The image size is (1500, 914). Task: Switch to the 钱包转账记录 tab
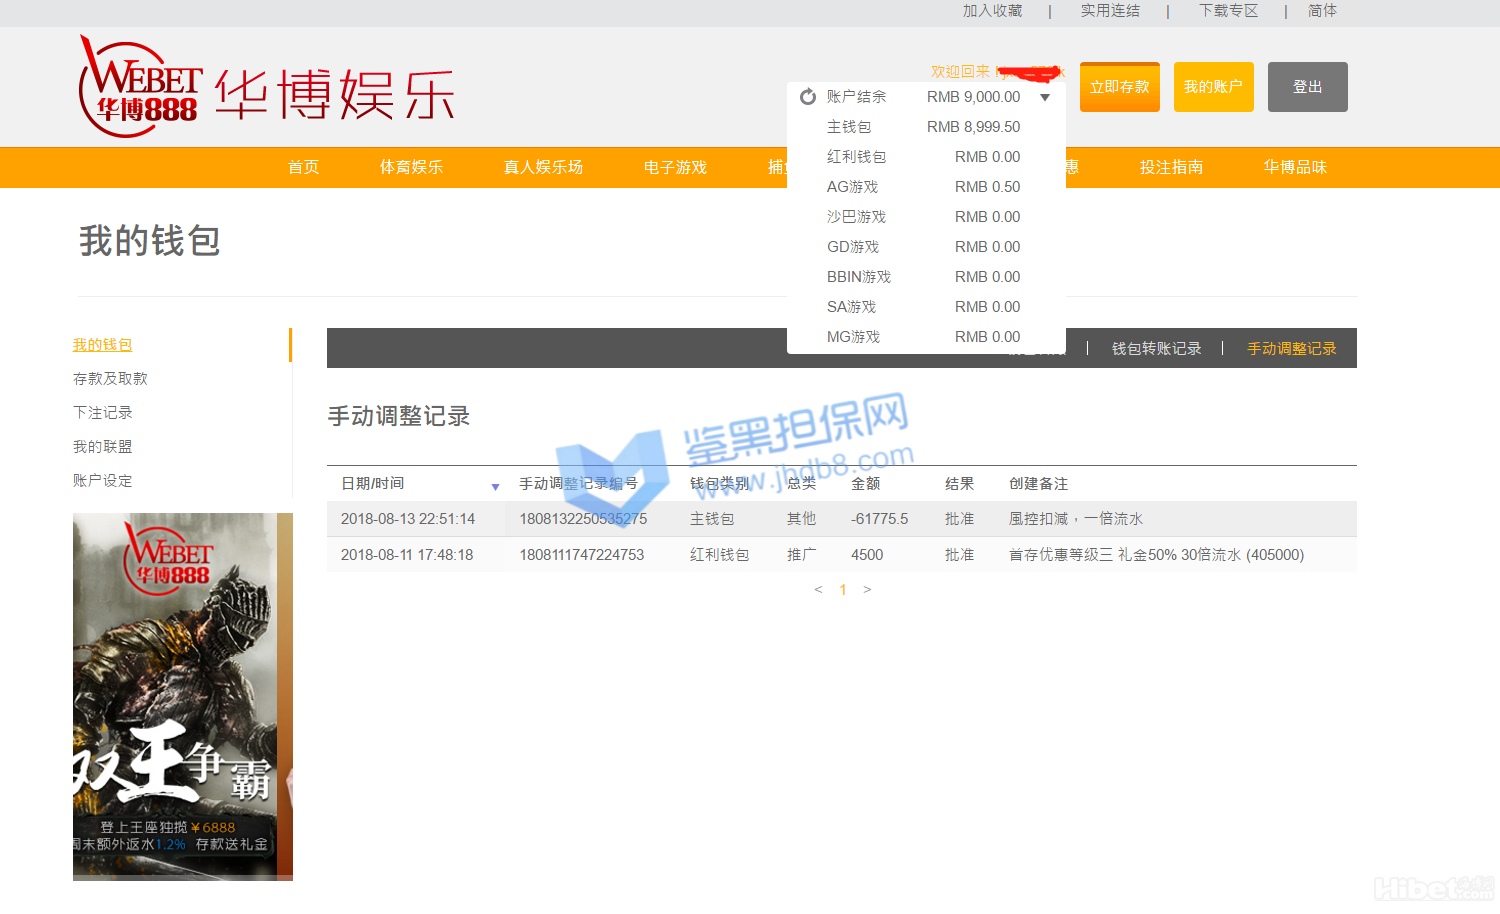point(1156,349)
